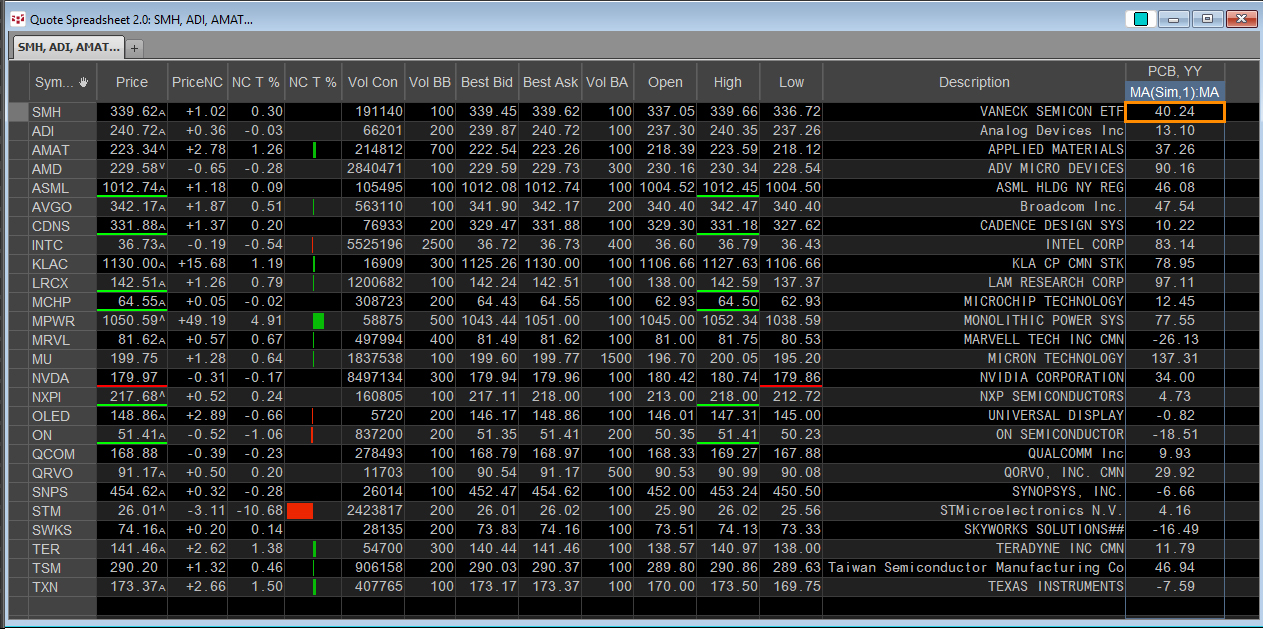Select the SMH, ADI, AMAT tab
Image resolution: width=1263 pixels, height=629 pixels.
coord(68,47)
